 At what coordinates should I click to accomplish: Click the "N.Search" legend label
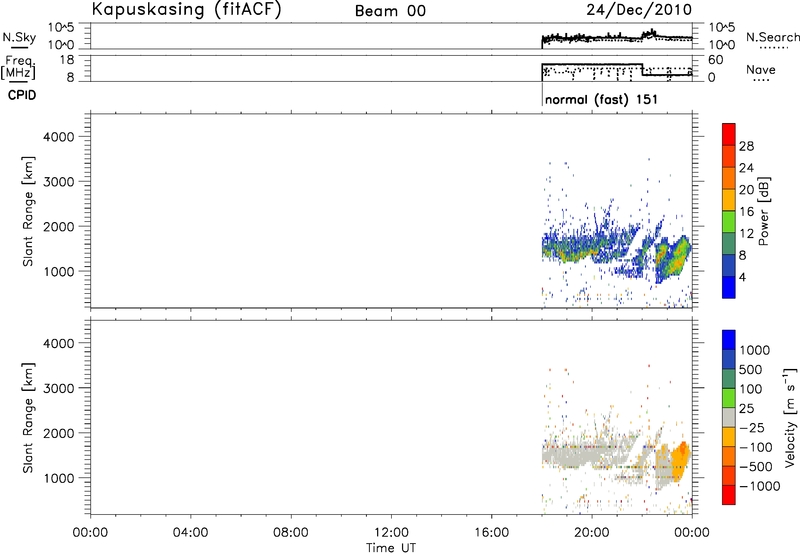(773, 37)
